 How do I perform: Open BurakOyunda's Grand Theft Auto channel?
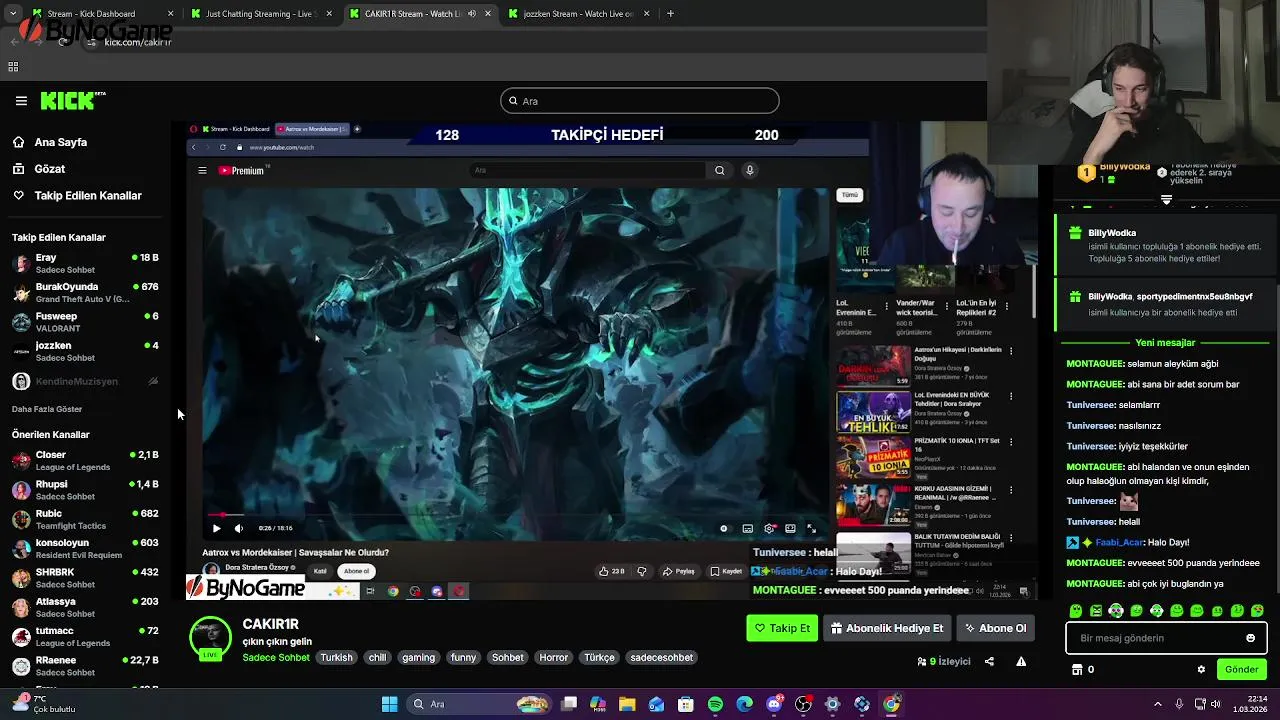click(x=85, y=292)
